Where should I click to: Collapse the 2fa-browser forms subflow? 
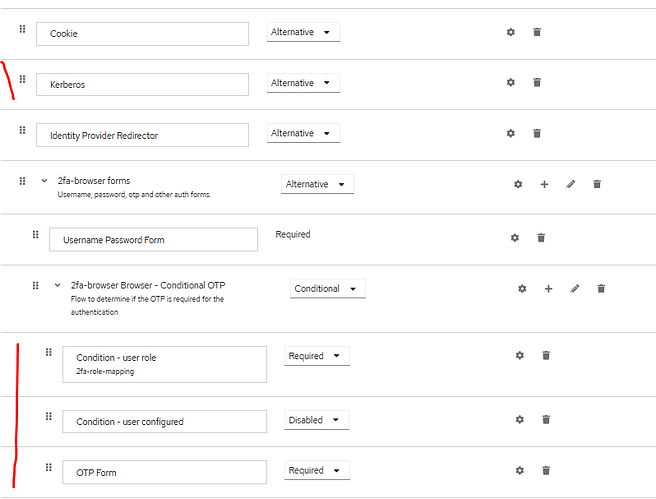tap(45, 181)
